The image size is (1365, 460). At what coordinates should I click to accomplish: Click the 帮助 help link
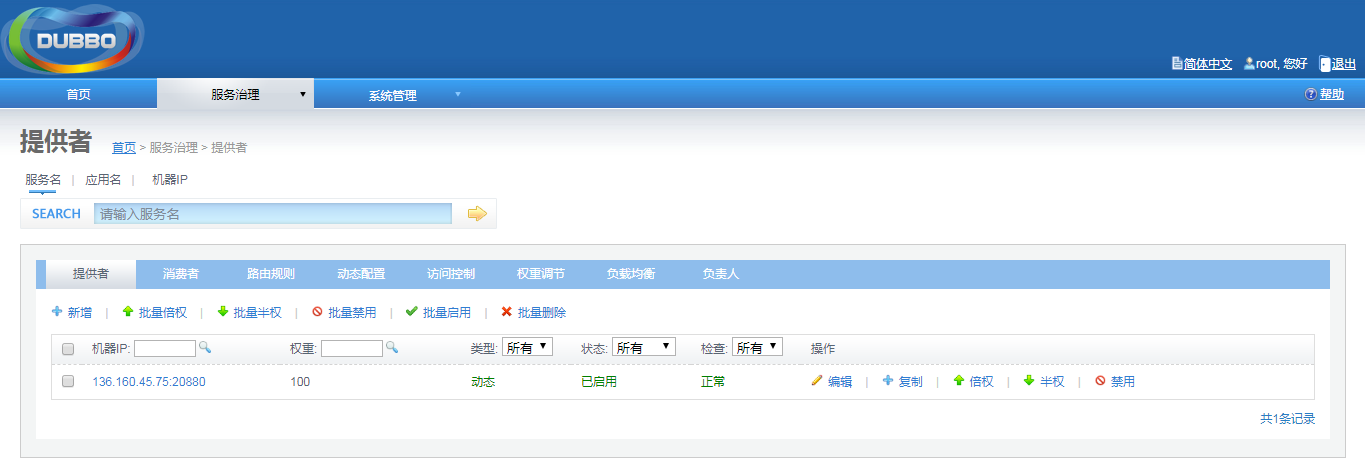[x=1332, y=94]
